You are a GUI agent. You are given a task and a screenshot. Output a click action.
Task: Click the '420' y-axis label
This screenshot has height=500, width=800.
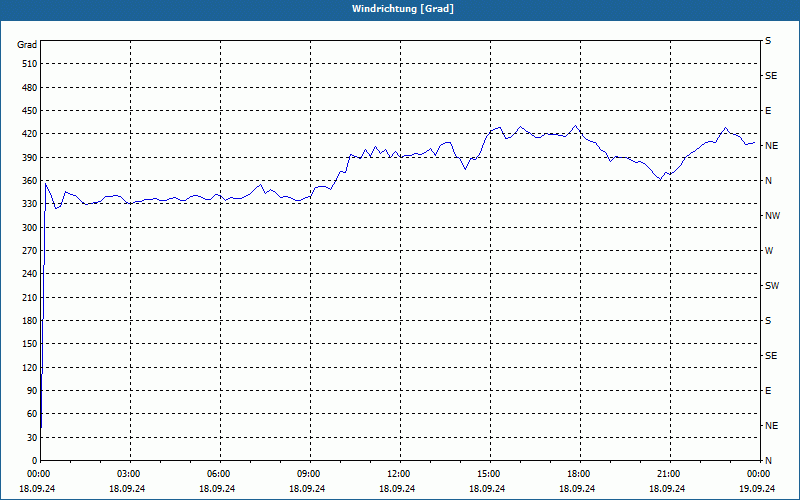click(x=30, y=134)
